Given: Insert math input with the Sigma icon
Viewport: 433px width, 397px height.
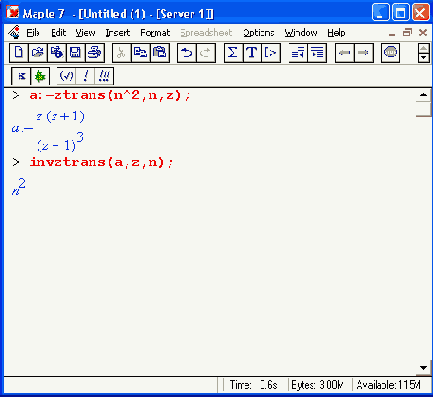Looking at the screenshot, I should click(x=233, y=53).
